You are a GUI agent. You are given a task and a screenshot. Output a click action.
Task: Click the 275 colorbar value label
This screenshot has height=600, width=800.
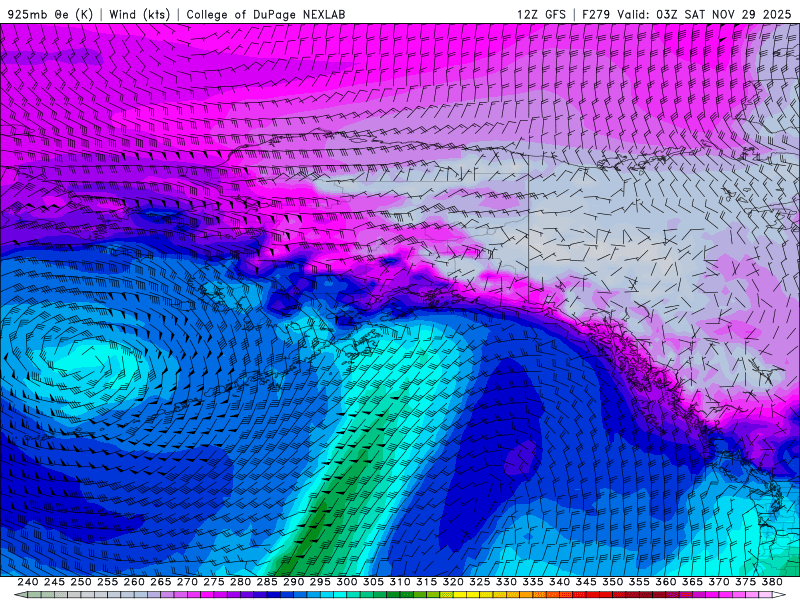[x=213, y=582]
